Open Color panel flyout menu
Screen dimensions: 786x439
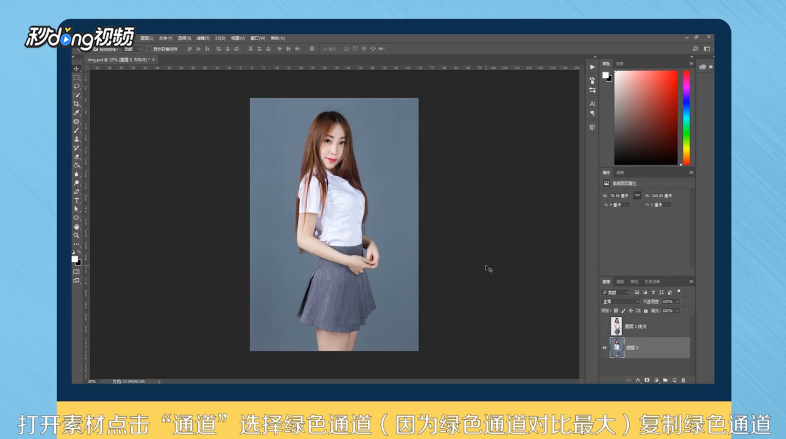point(691,64)
